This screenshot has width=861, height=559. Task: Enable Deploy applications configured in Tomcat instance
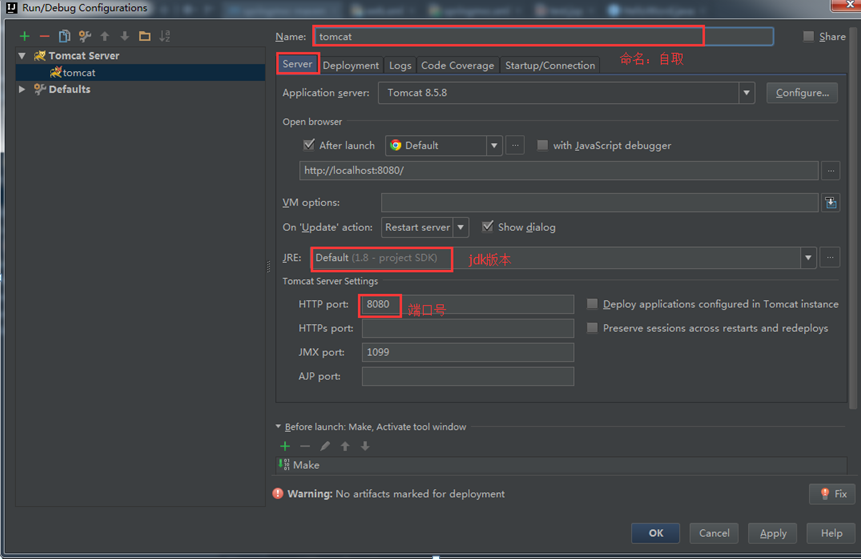(592, 304)
